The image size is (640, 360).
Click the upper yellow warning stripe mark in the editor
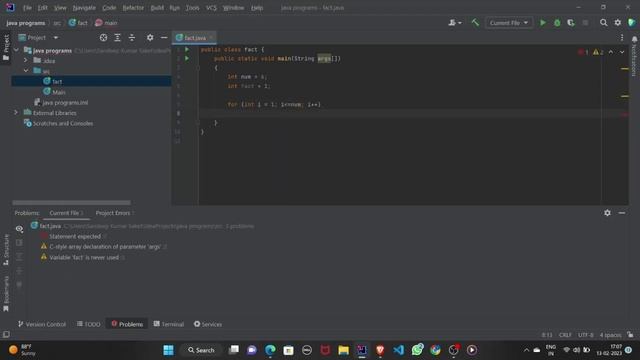[x=624, y=69]
